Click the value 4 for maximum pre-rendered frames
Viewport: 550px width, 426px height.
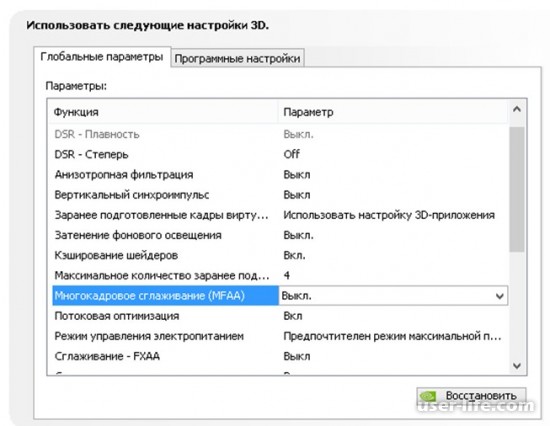click(x=287, y=275)
